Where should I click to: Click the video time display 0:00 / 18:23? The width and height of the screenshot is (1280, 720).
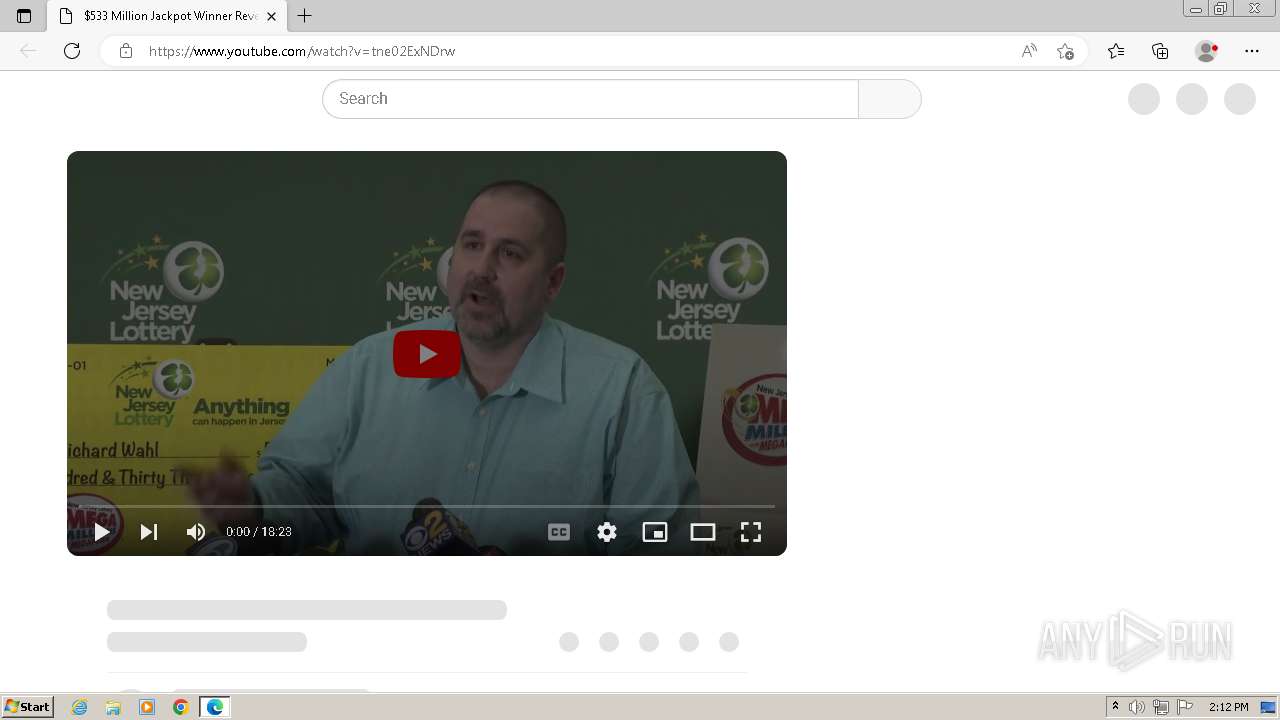[259, 532]
